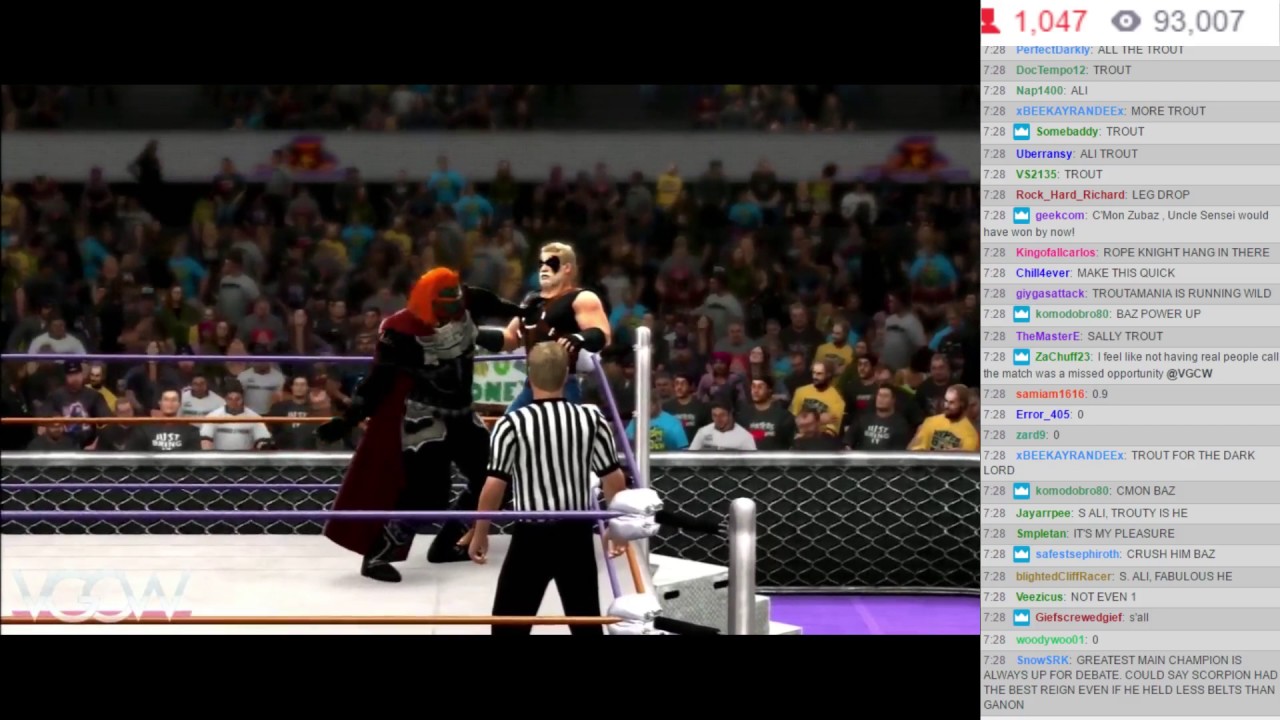Click the wrestling stream video player
Screen dimensions: 1280x720
point(490,360)
